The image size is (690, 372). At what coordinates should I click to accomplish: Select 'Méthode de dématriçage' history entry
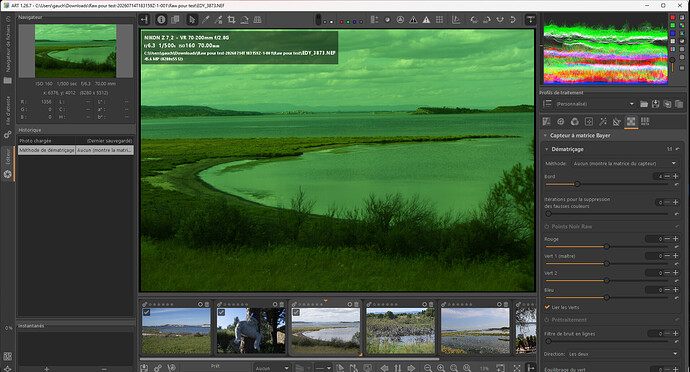(x=76, y=150)
